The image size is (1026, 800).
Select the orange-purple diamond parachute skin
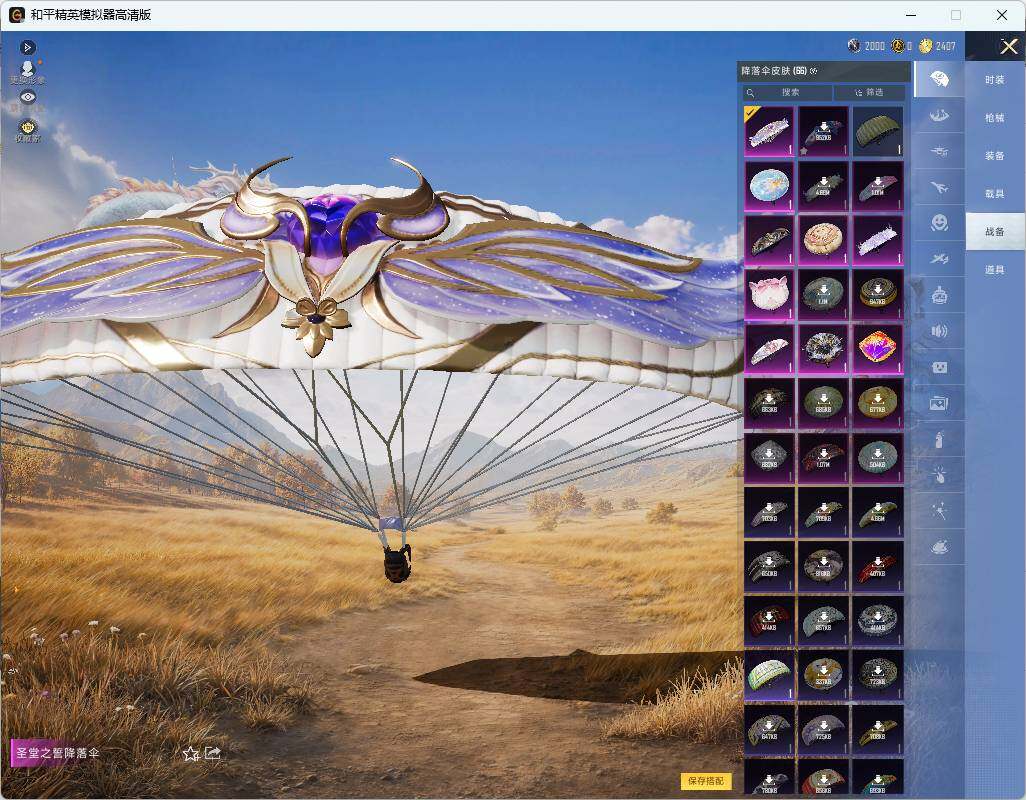click(877, 349)
